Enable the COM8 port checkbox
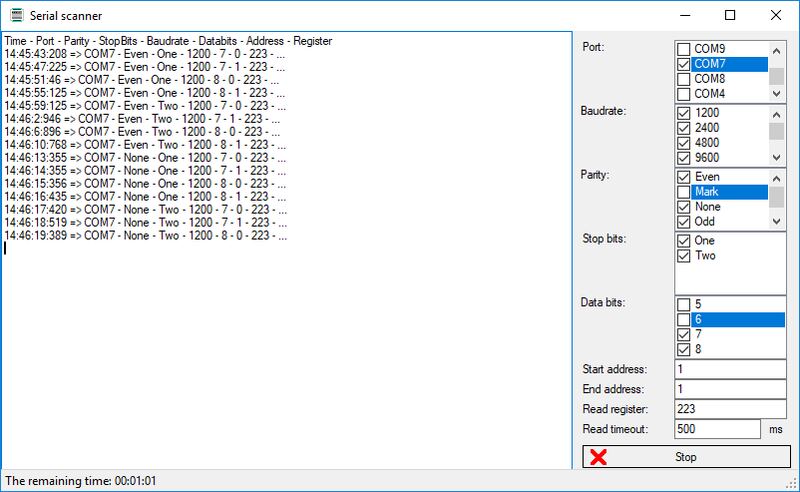The height and width of the screenshot is (492, 800). click(x=684, y=79)
